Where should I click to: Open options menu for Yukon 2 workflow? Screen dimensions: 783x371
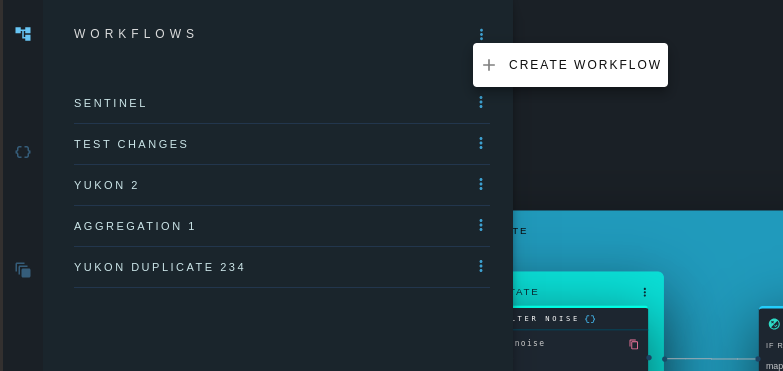click(481, 184)
